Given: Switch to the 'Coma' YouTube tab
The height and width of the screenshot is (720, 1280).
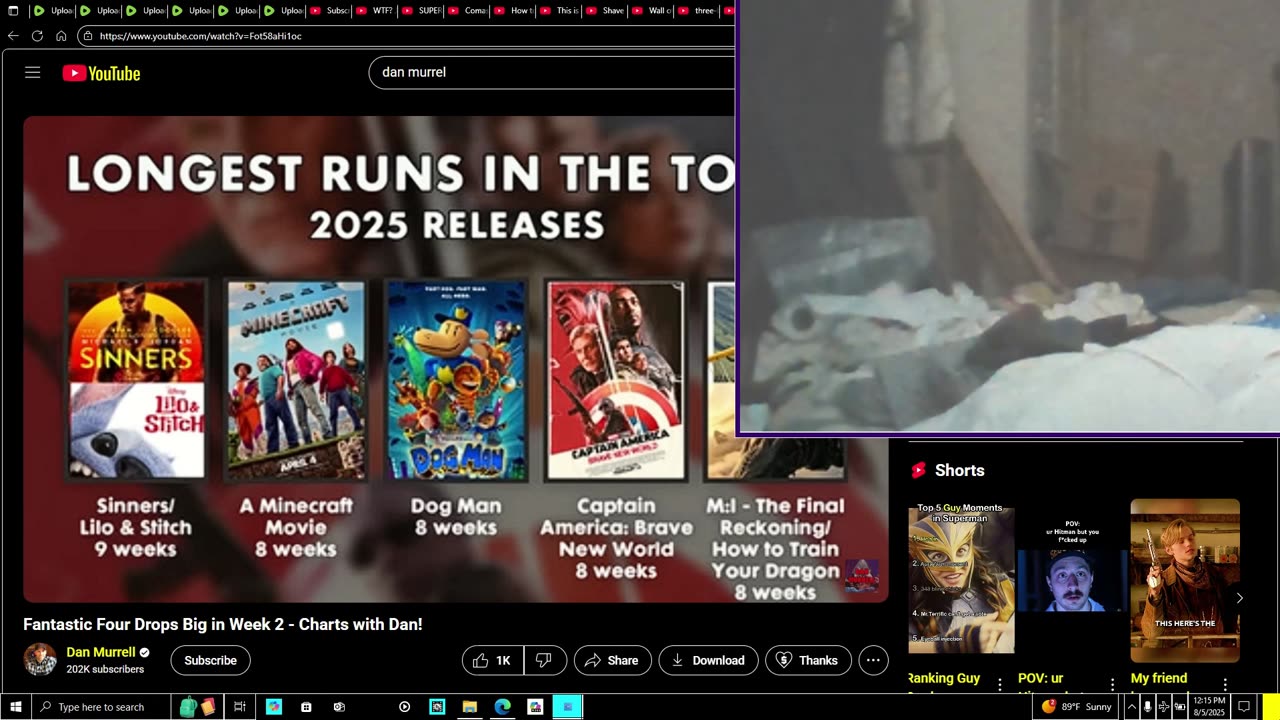Looking at the screenshot, I should [468, 11].
